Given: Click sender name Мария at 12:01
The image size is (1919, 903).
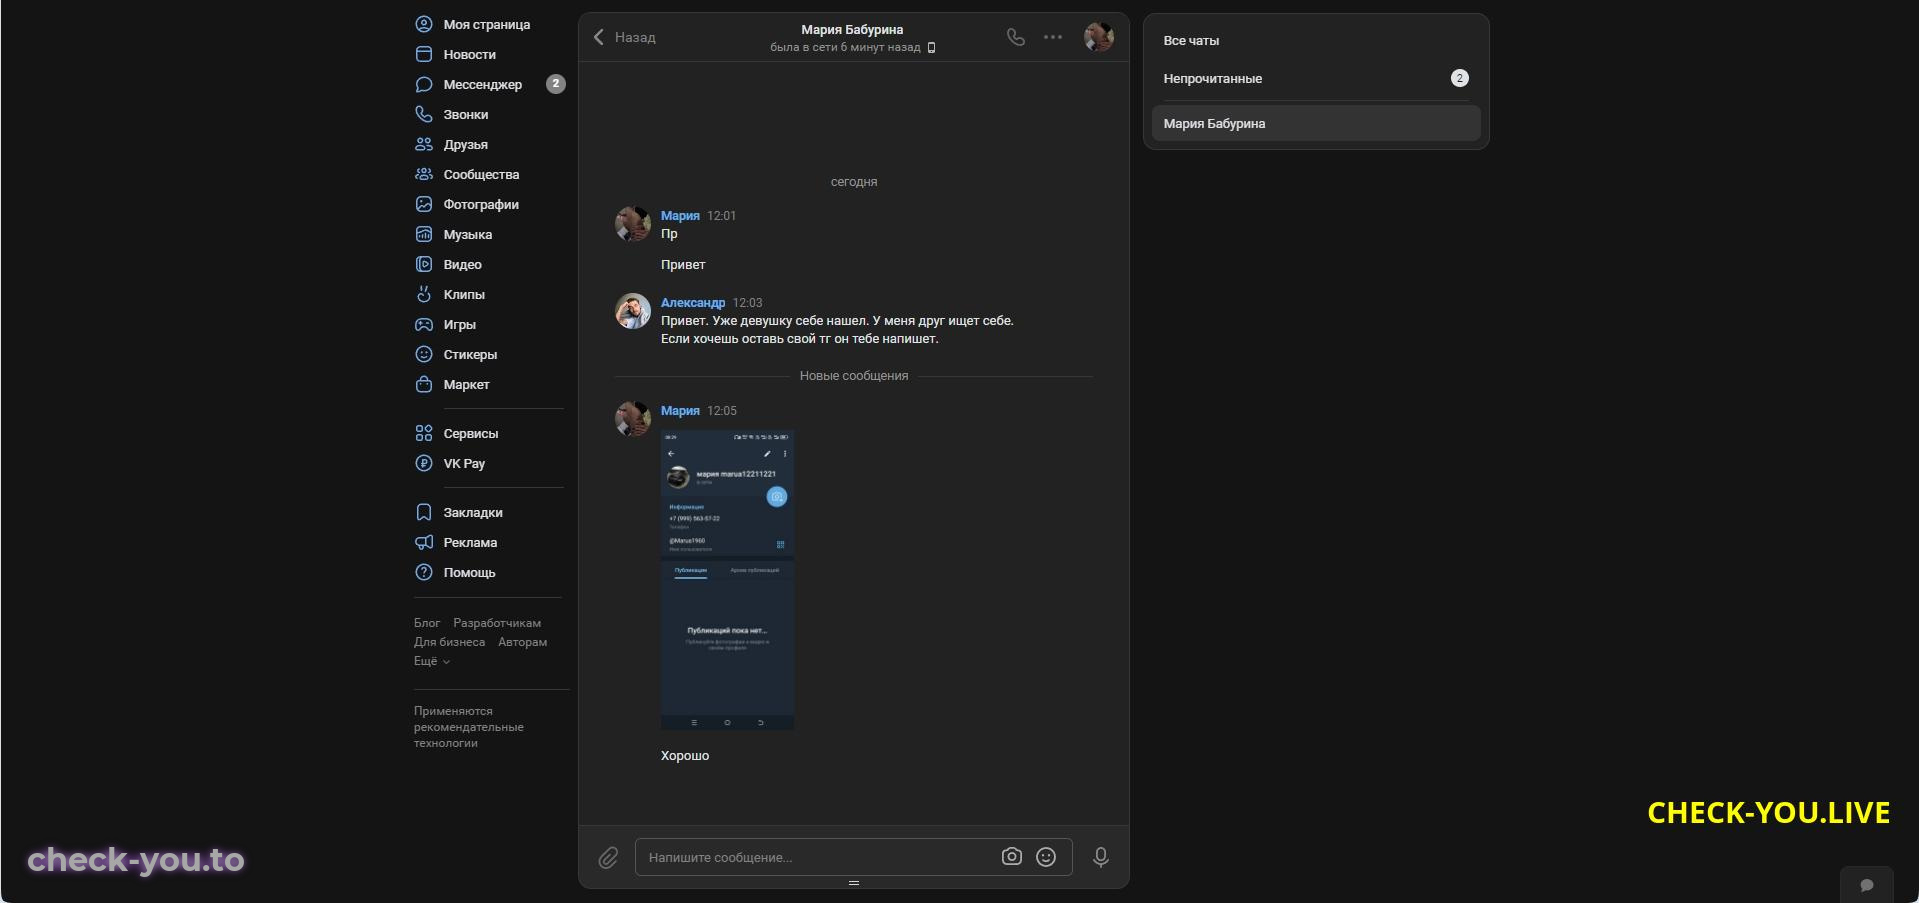Looking at the screenshot, I should tap(680, 216).
